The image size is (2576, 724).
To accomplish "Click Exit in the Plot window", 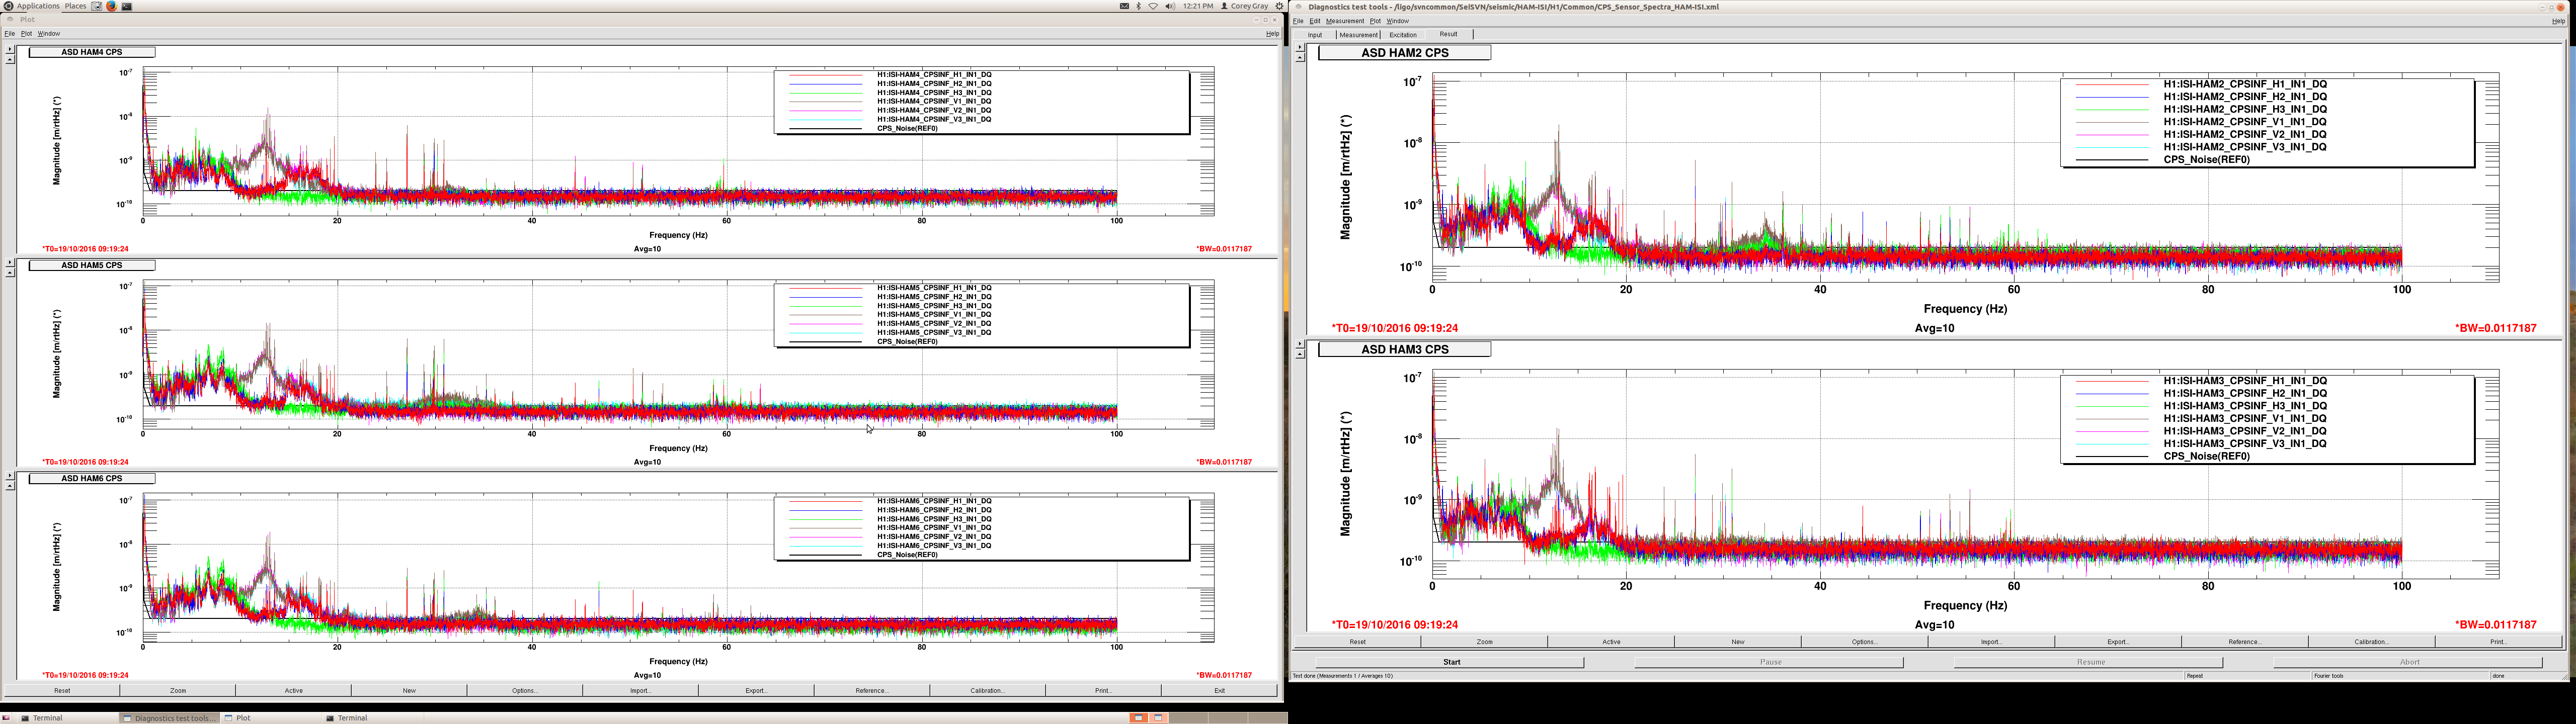I will tap(1219, 690).
